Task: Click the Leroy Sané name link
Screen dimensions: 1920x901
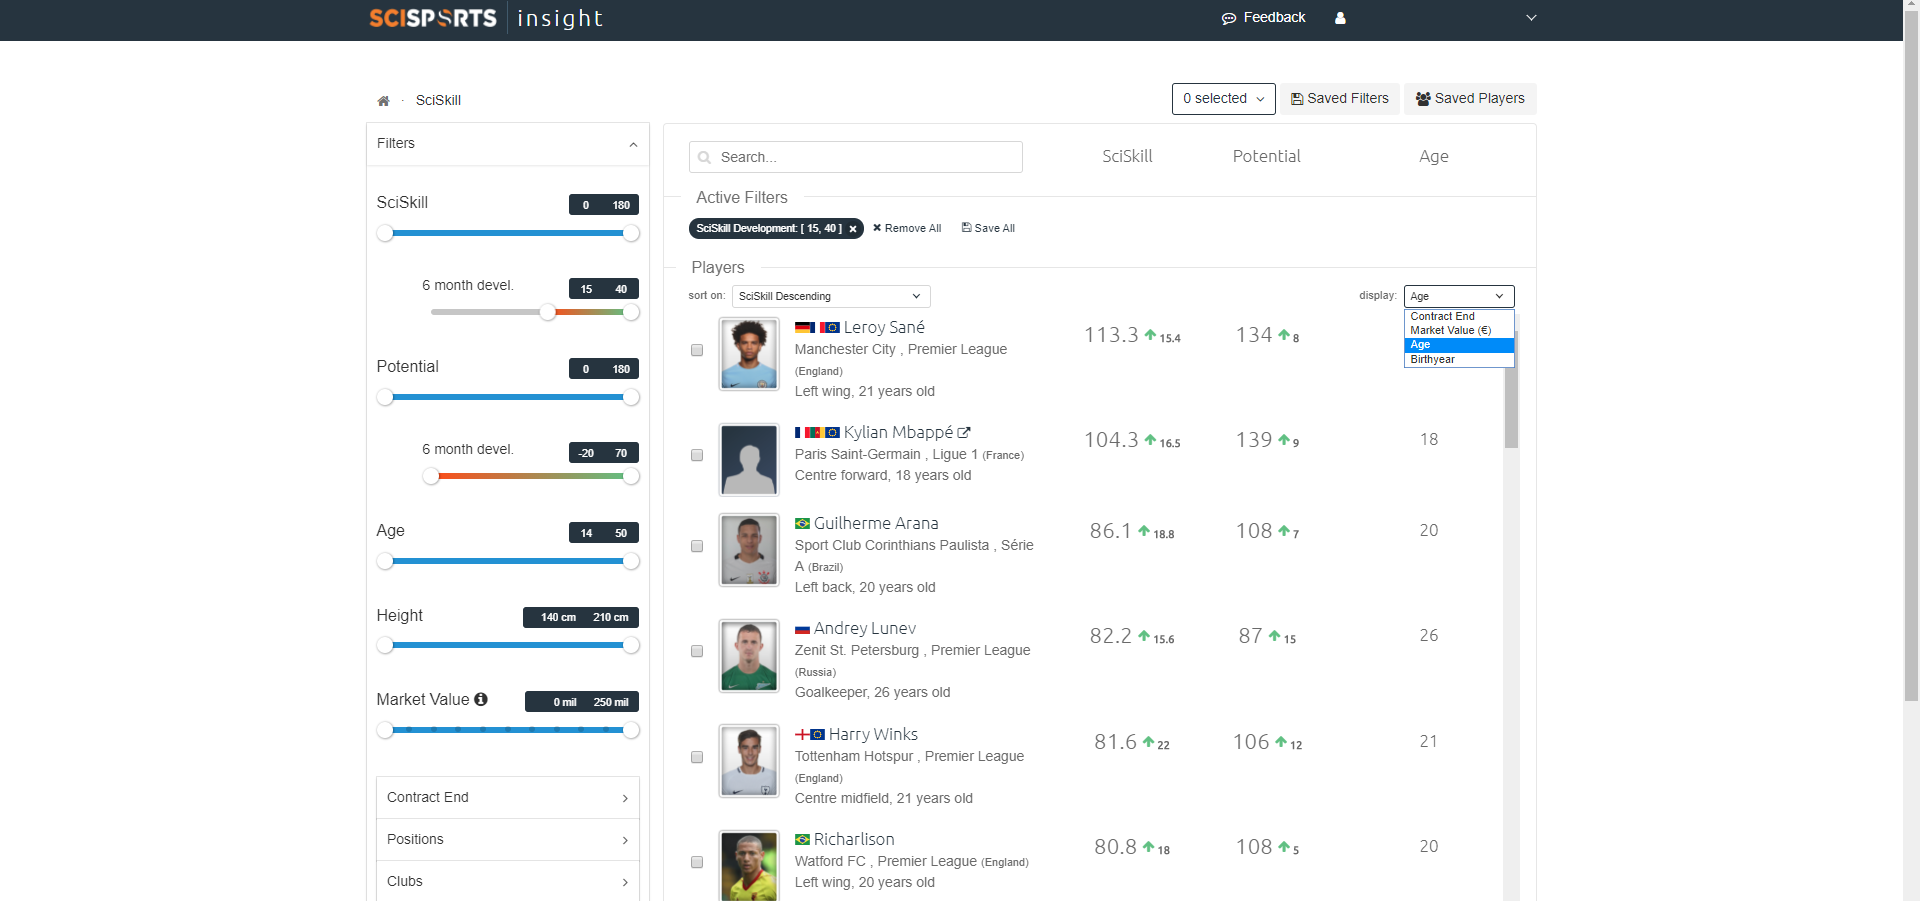Action: click(x=884, y=327)
